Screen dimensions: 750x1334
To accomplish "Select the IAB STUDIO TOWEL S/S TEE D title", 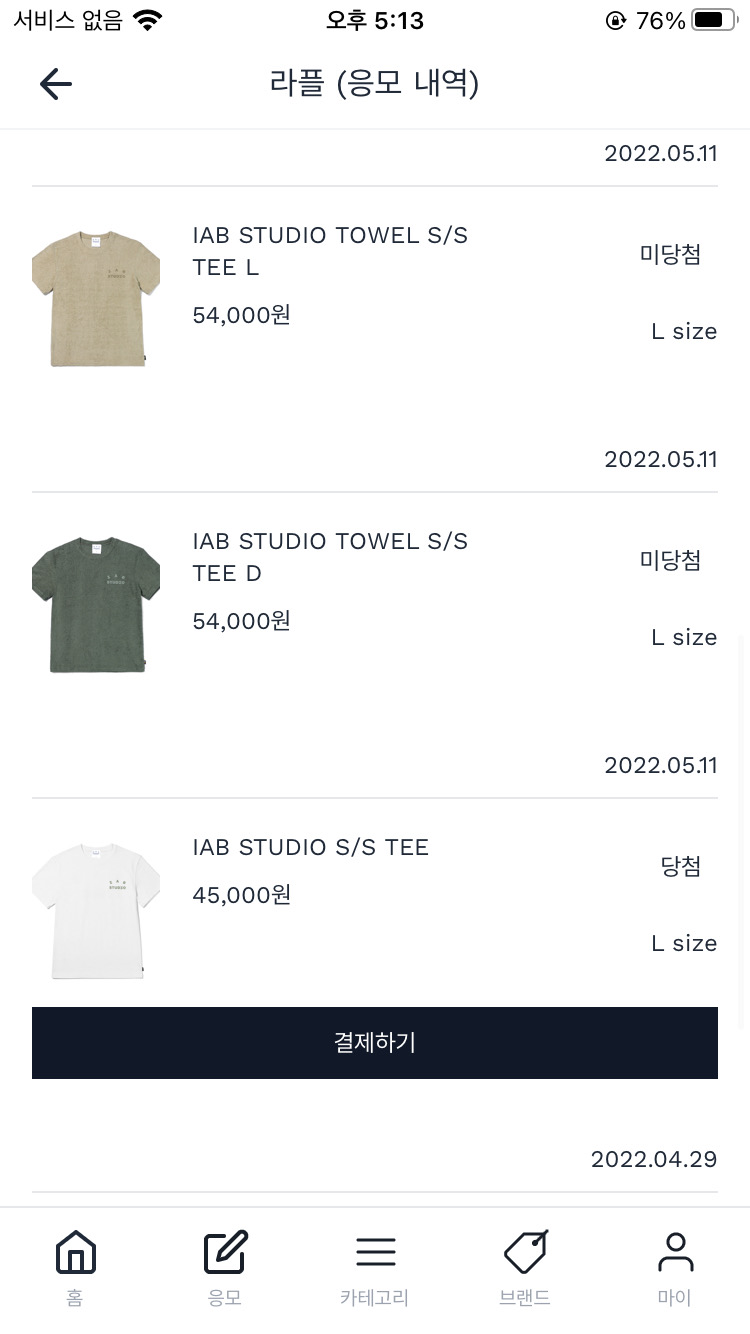I will (330, 557).
